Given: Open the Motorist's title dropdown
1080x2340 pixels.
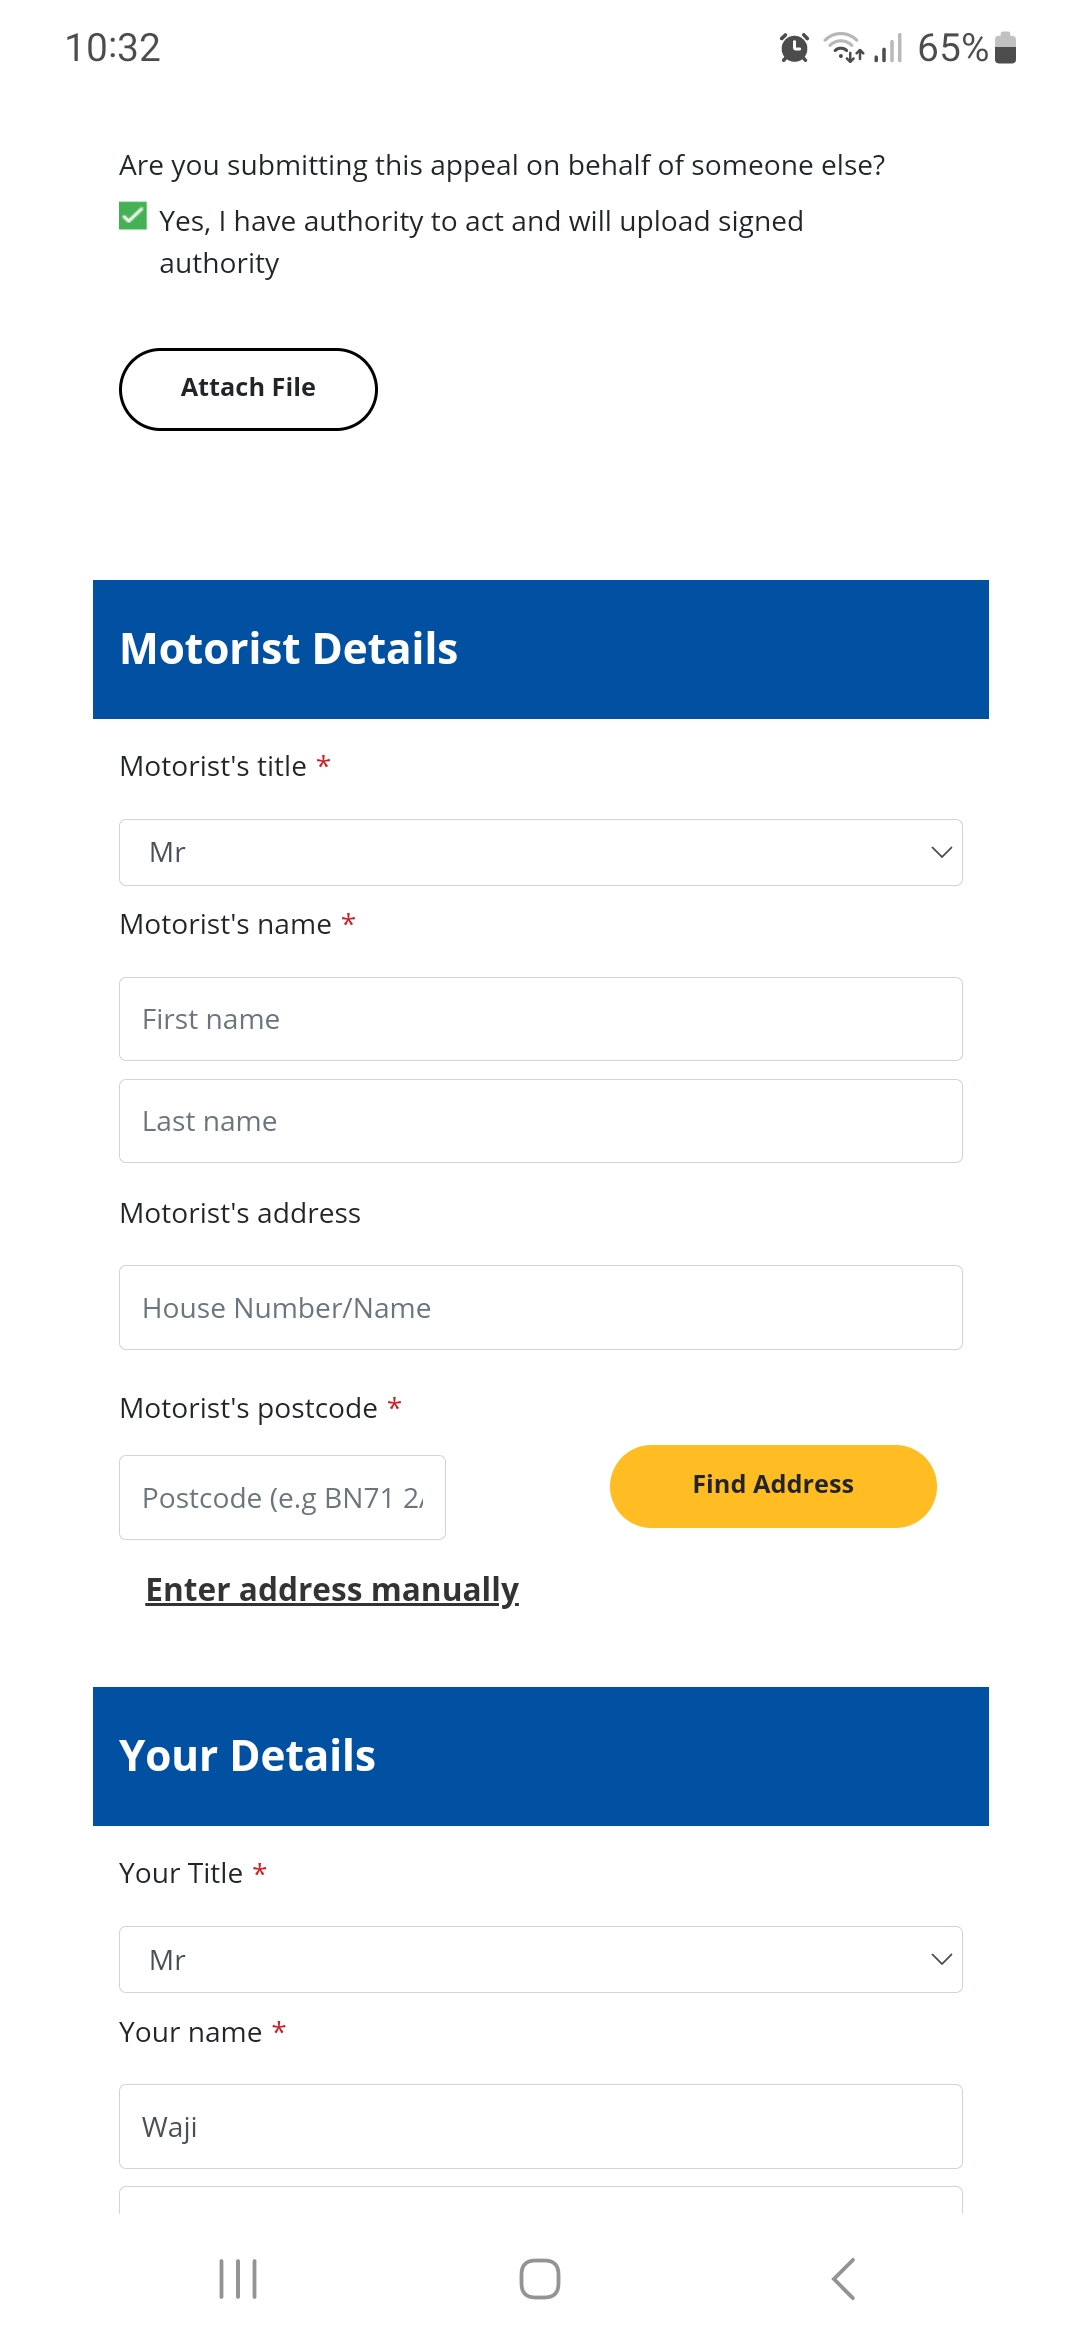Looking at the screenshot, I should pos(541,852).
